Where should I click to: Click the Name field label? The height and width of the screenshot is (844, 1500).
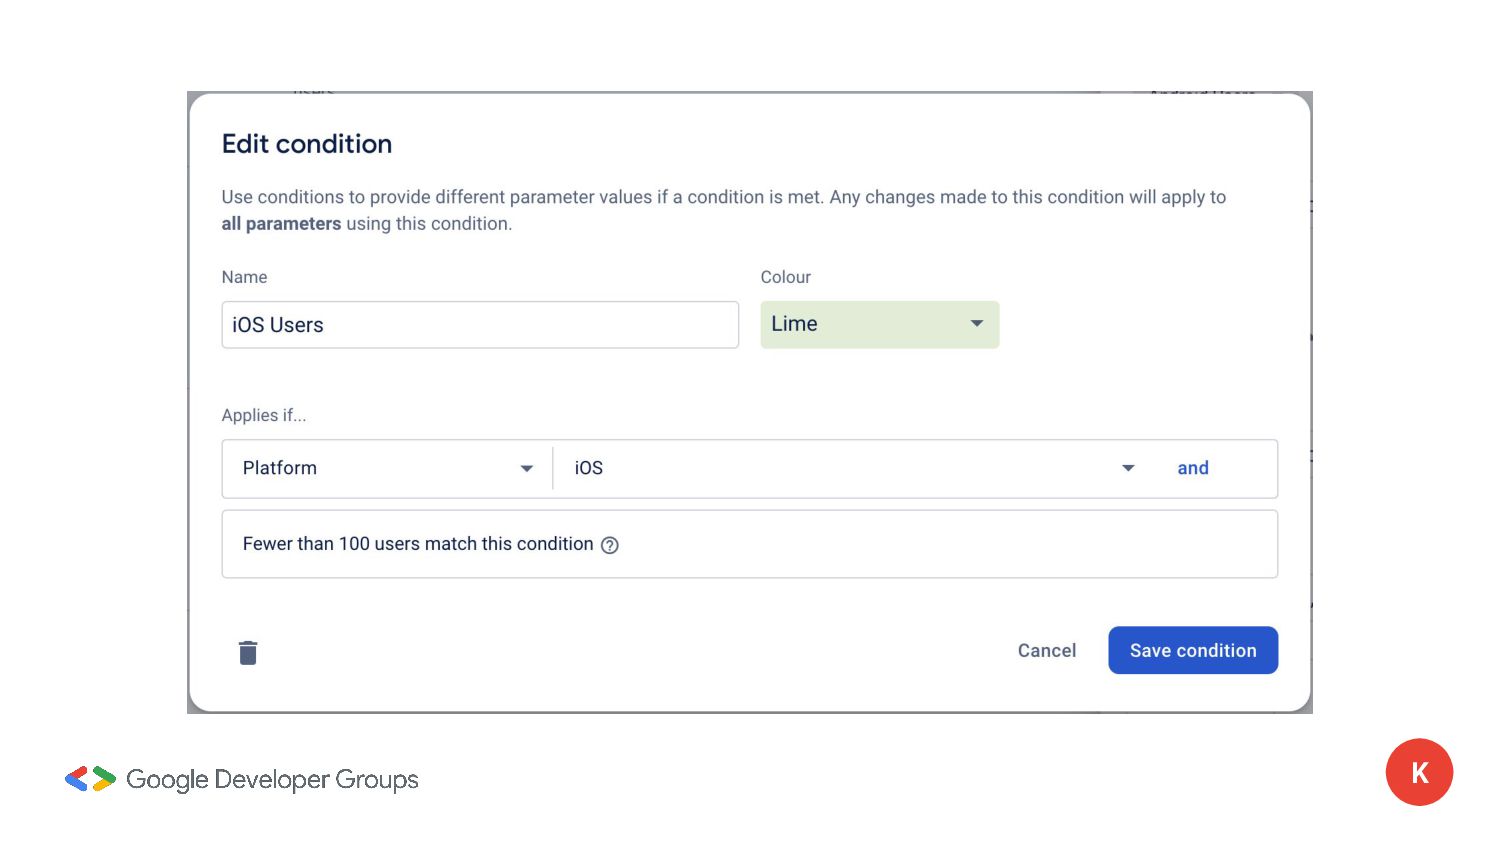click(x=245, y=277)
